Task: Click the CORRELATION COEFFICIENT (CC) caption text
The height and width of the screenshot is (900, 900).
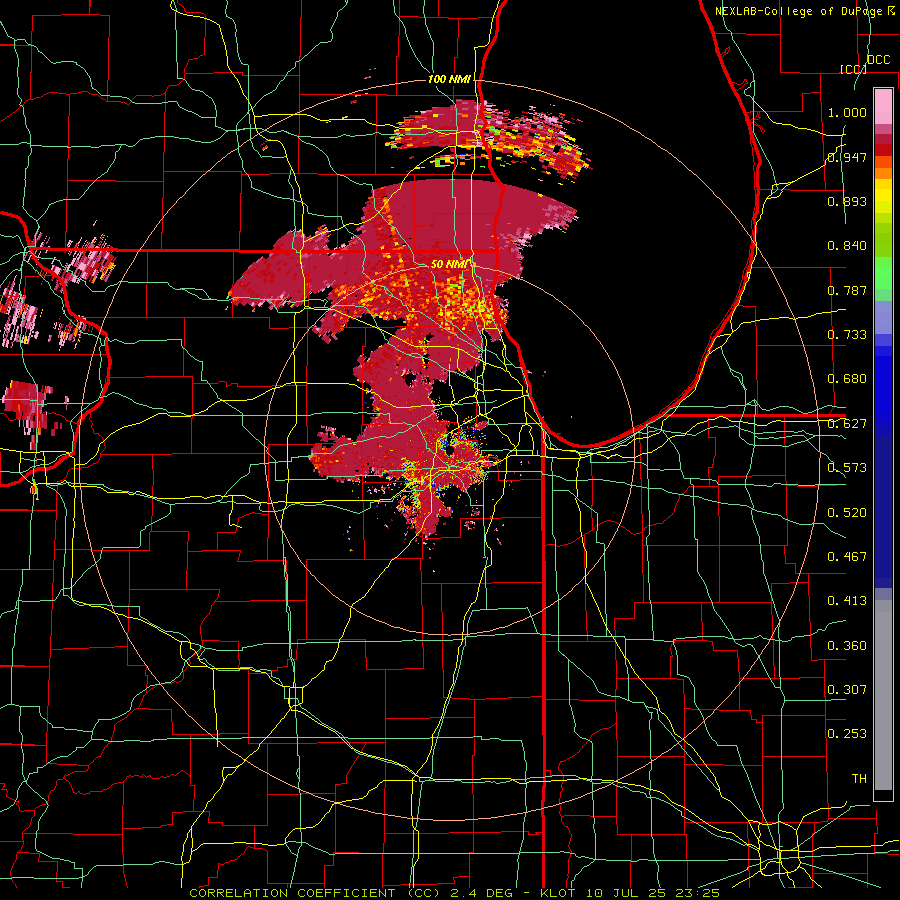Action: click(x=315, y=893)
